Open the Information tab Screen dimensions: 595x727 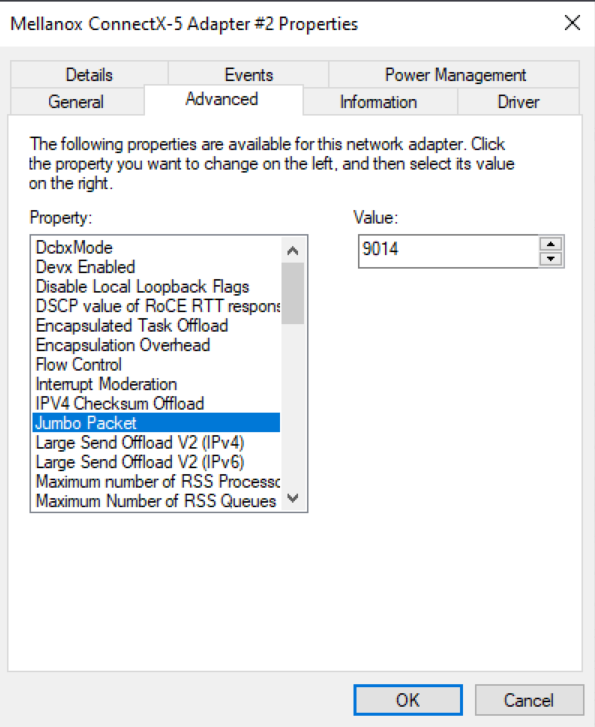click(x=380, y=102)
